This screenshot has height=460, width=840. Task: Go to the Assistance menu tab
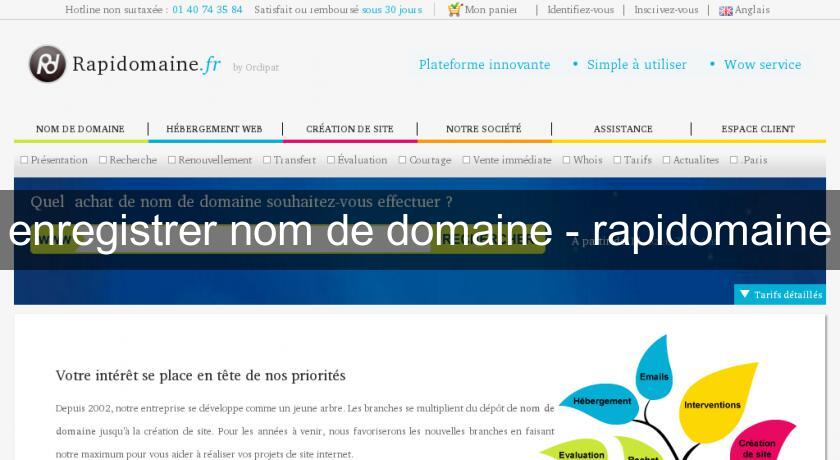click(622, 129)
